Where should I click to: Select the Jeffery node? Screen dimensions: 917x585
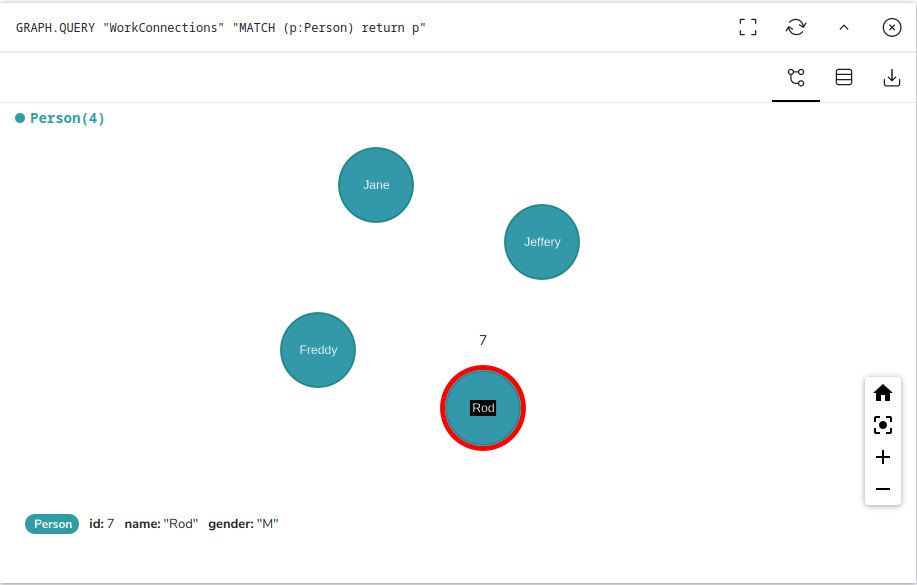click(542, 242)
